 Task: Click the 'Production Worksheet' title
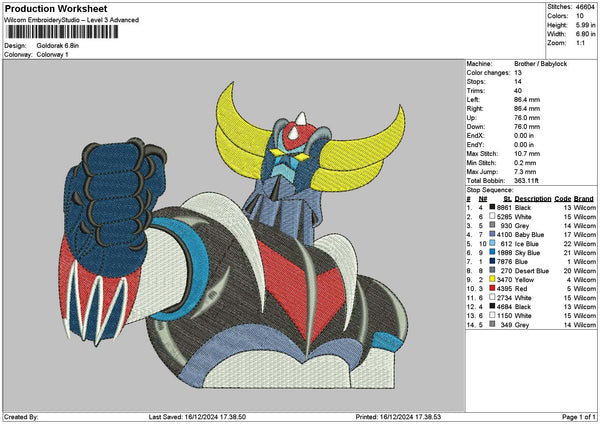[56, 9]
